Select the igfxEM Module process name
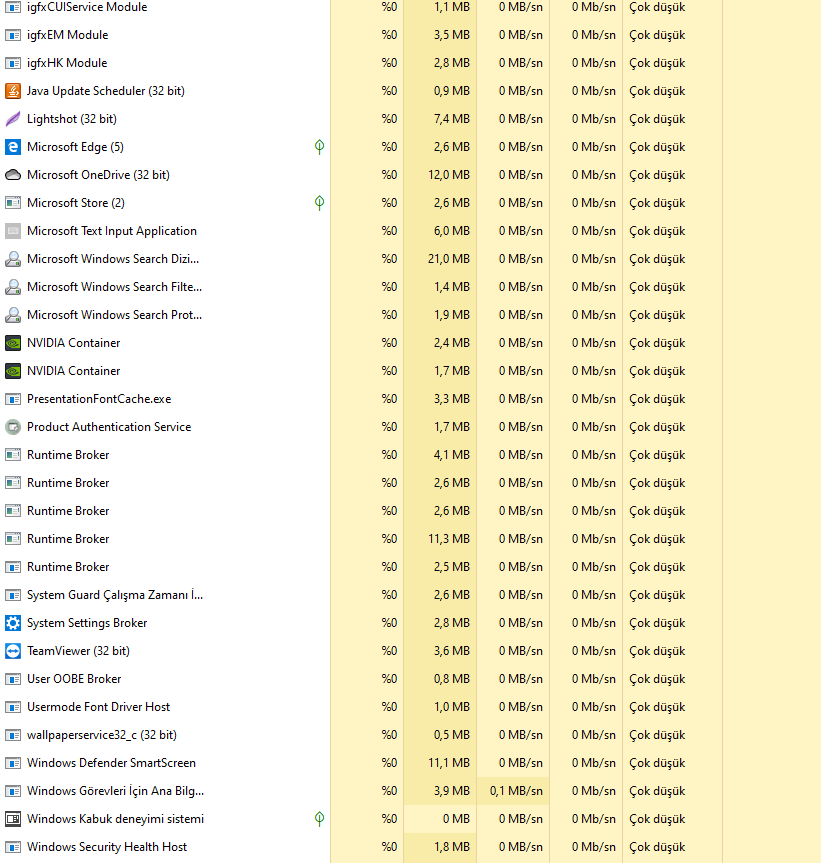 (x=68, y=35)
